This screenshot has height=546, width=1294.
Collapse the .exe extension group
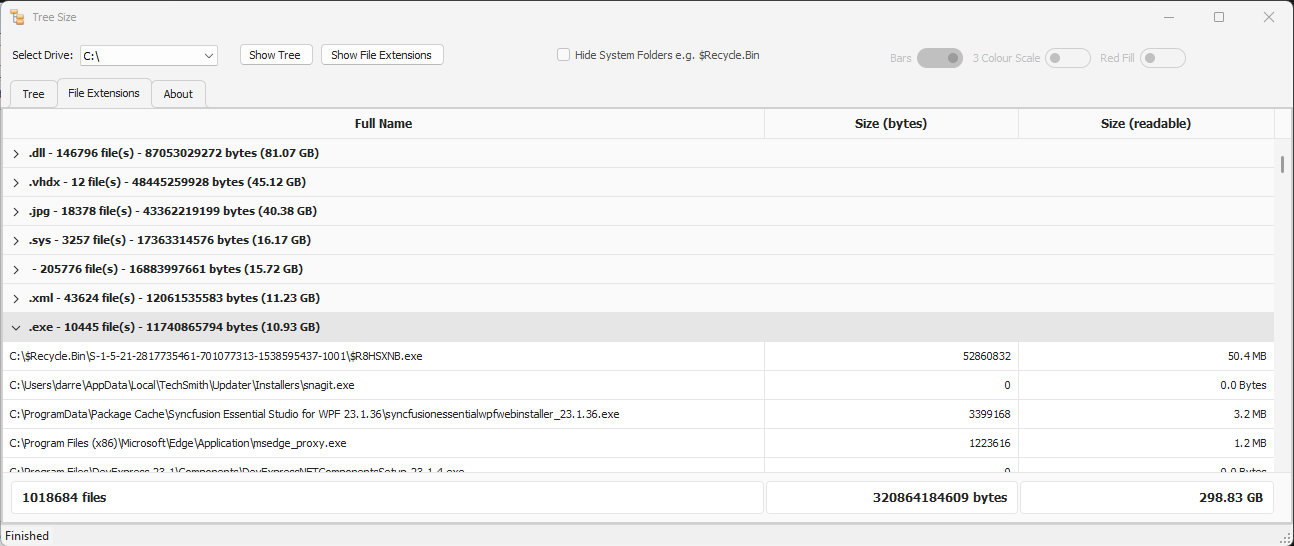click(x=16, y=328)
